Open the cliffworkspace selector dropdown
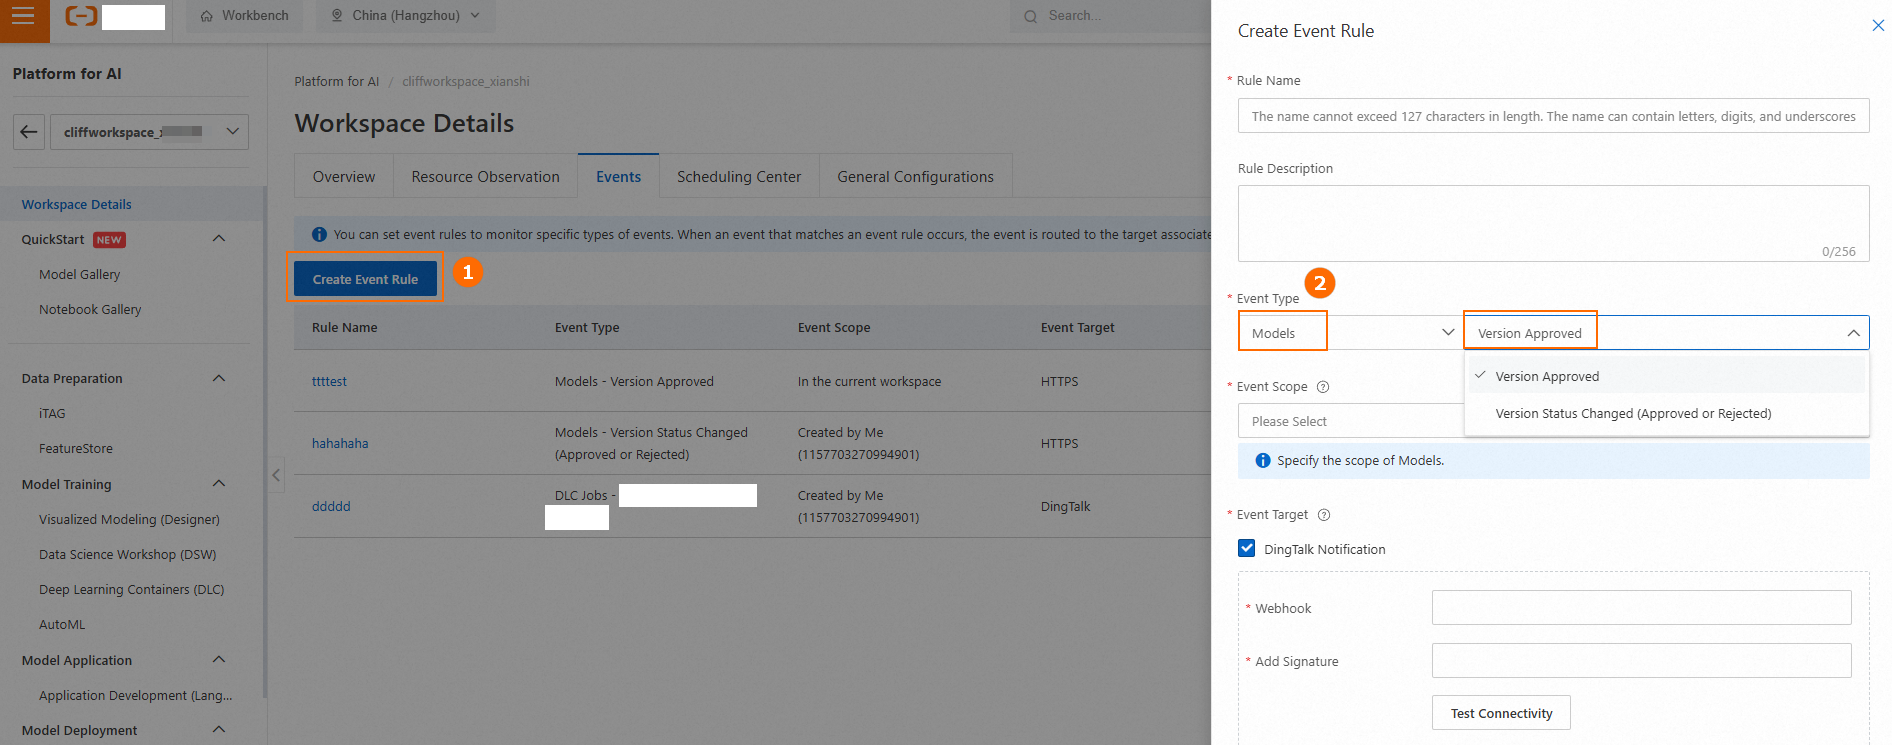1892x745 pixels. click(149, 132)
